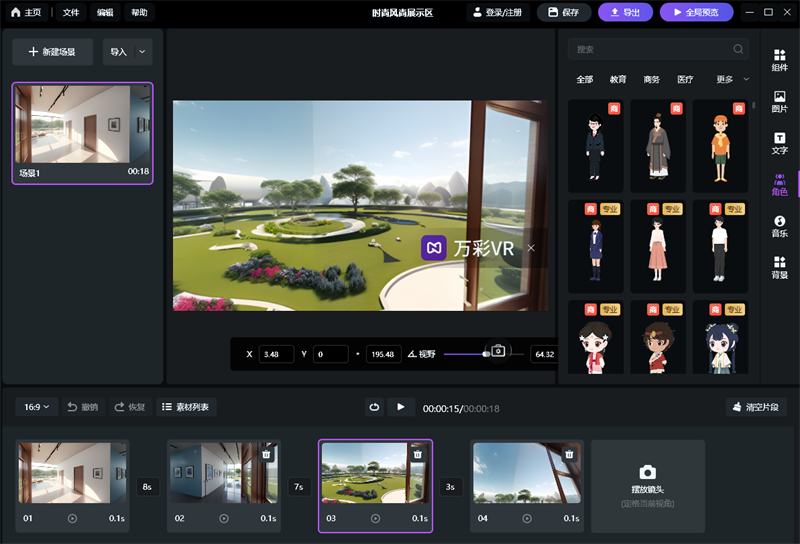Open the 音乐 music panel

click(779, 226)
